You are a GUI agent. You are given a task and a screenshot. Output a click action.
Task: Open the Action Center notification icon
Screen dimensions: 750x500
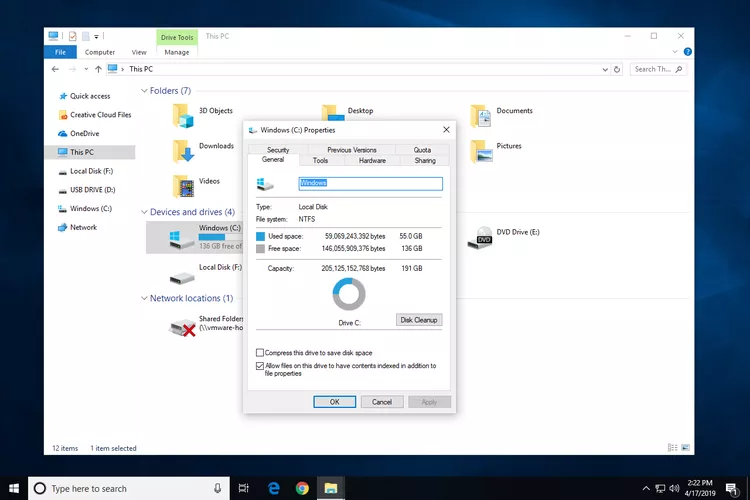(731, 489)
